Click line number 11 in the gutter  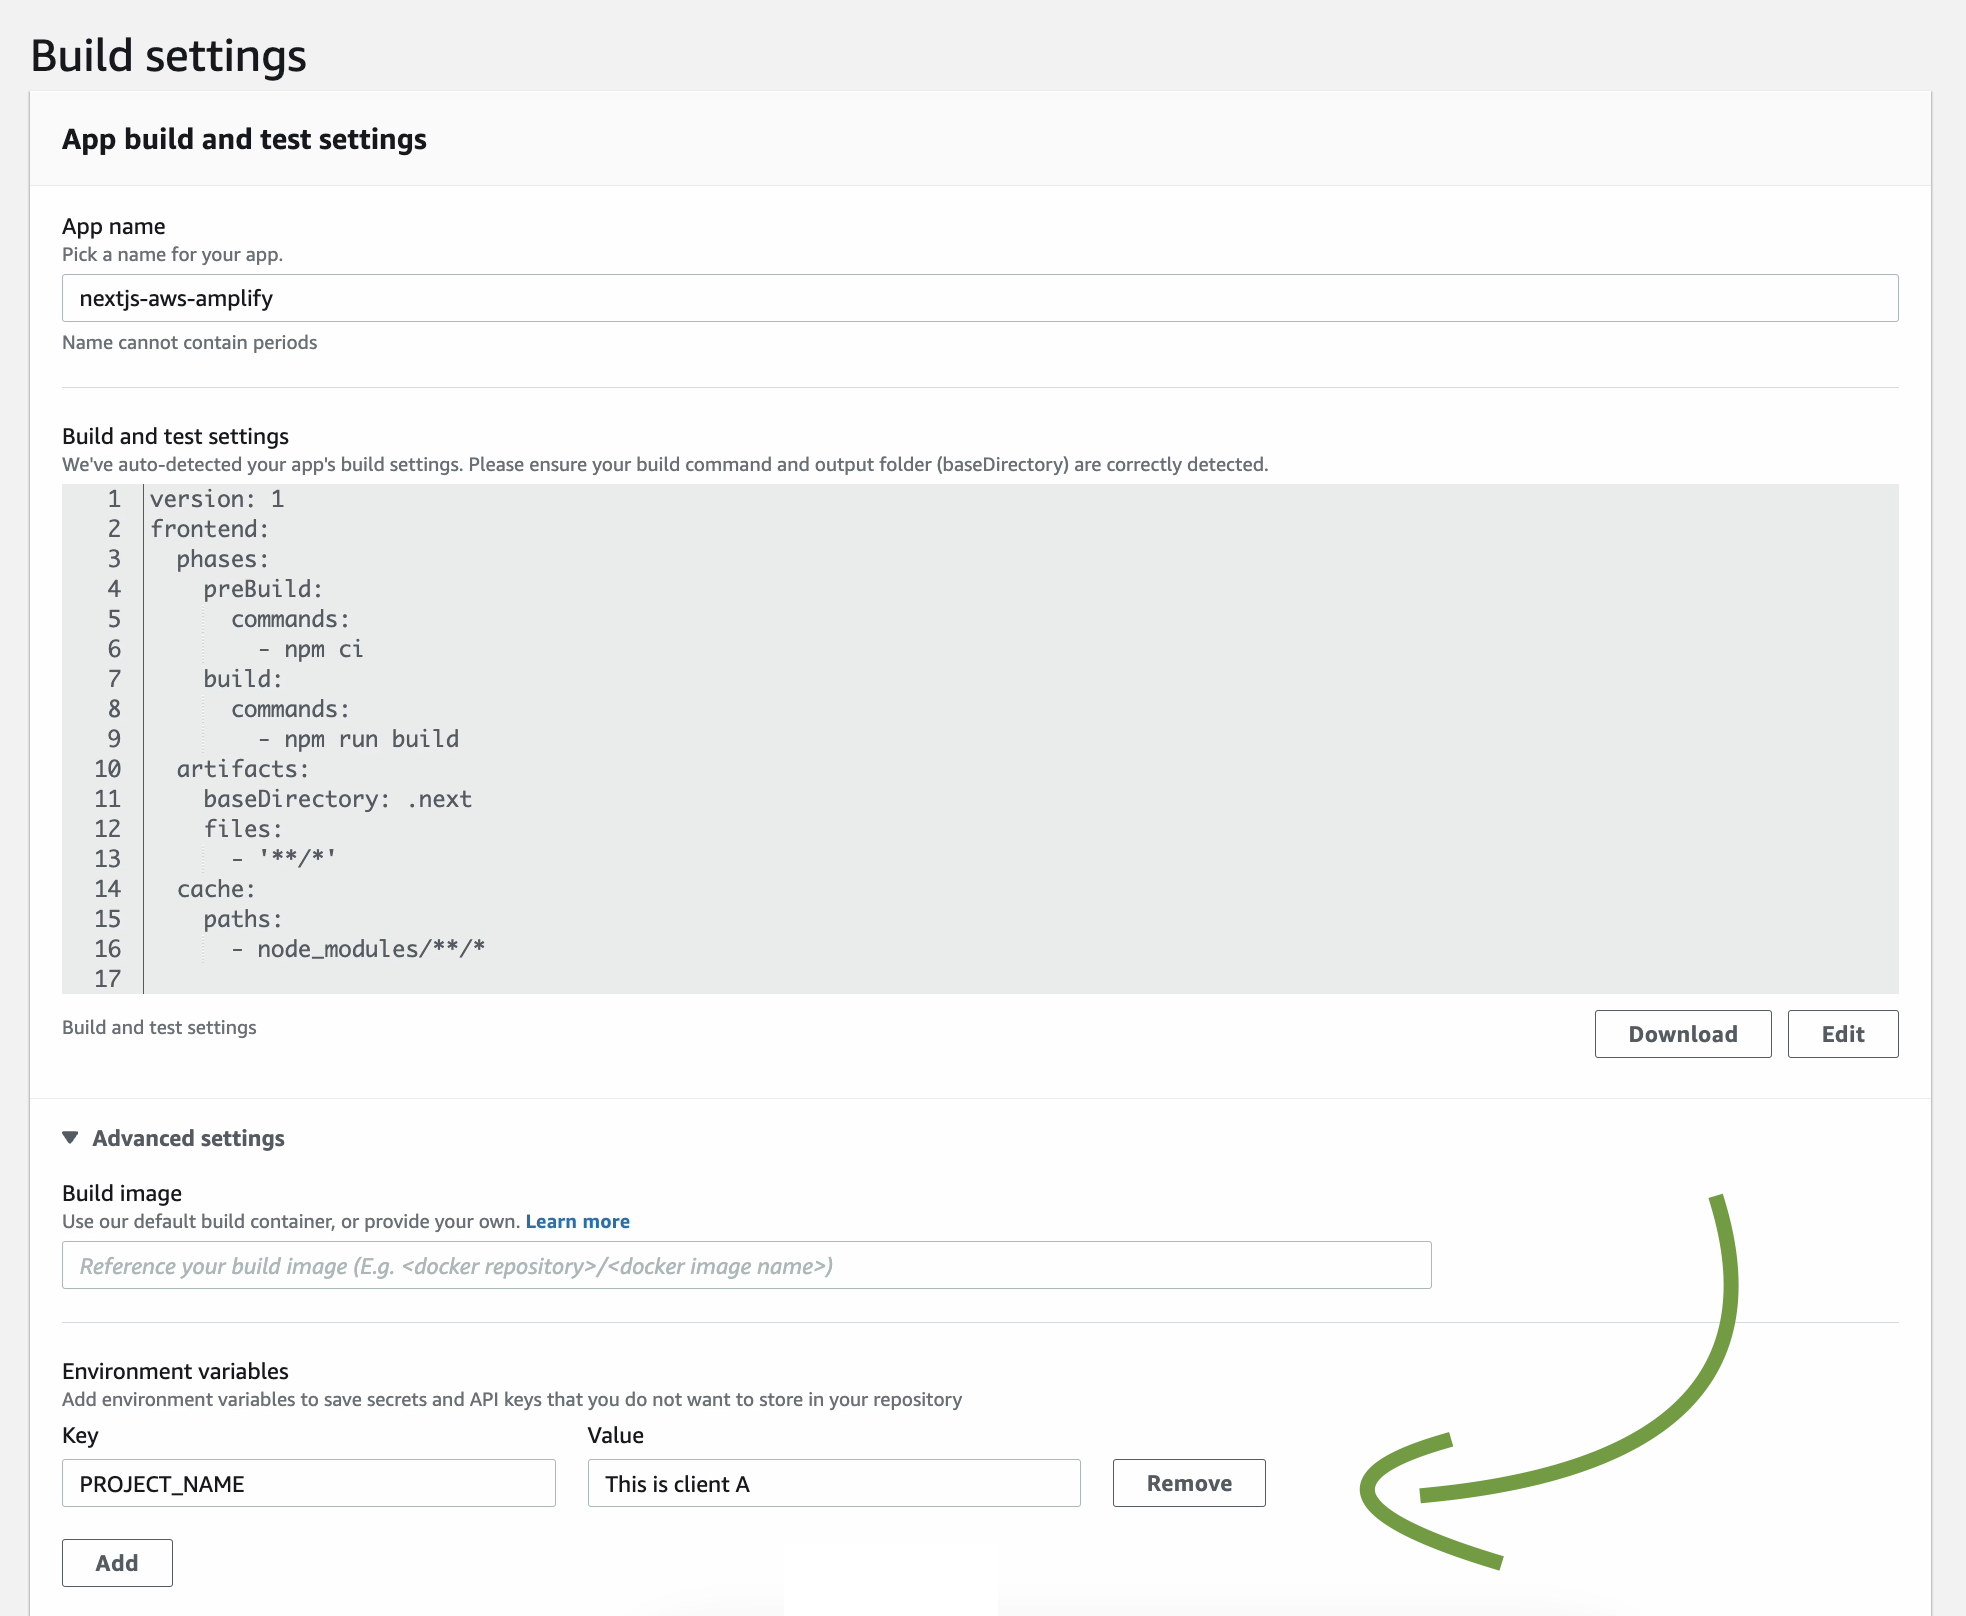(108, 799)
